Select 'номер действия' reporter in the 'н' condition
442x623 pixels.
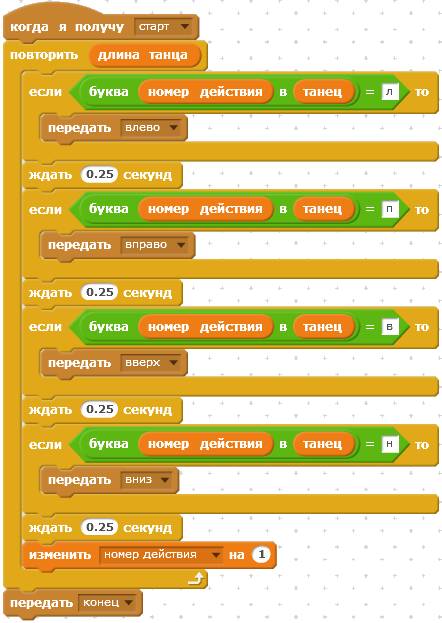click(x=205, y=444)
